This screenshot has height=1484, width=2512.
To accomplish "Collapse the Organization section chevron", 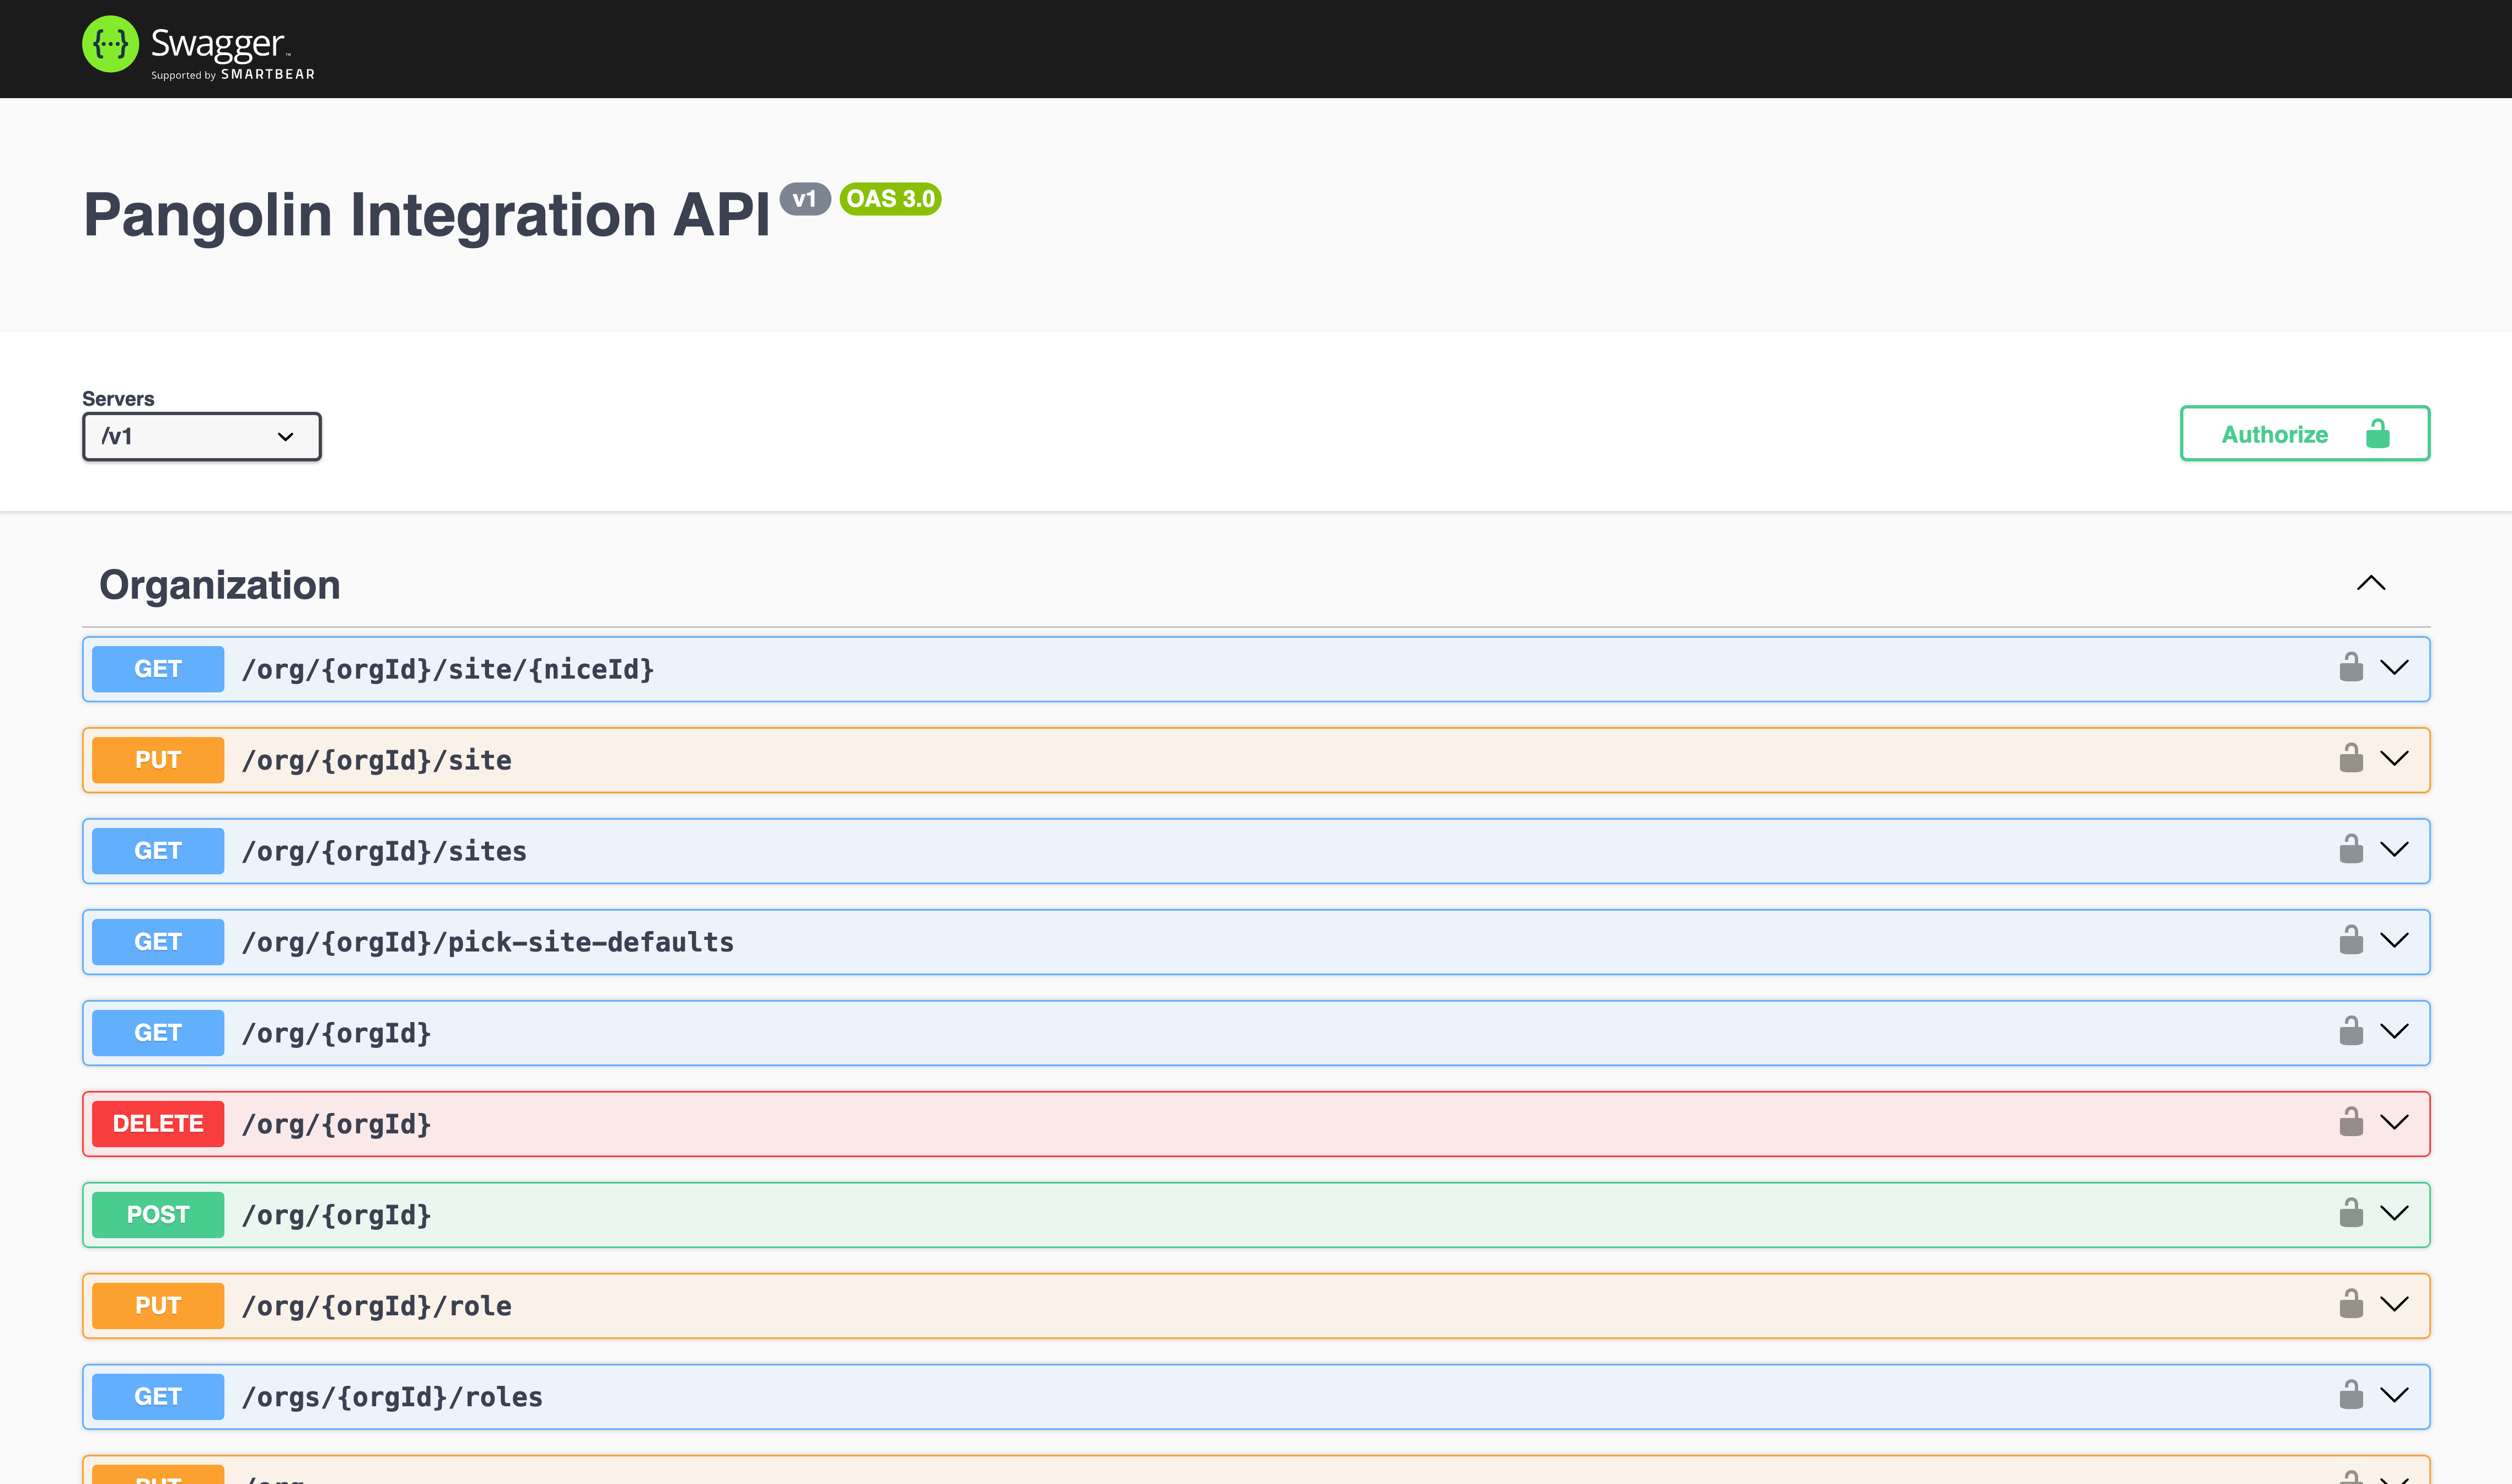I will tap(2371, 584).
